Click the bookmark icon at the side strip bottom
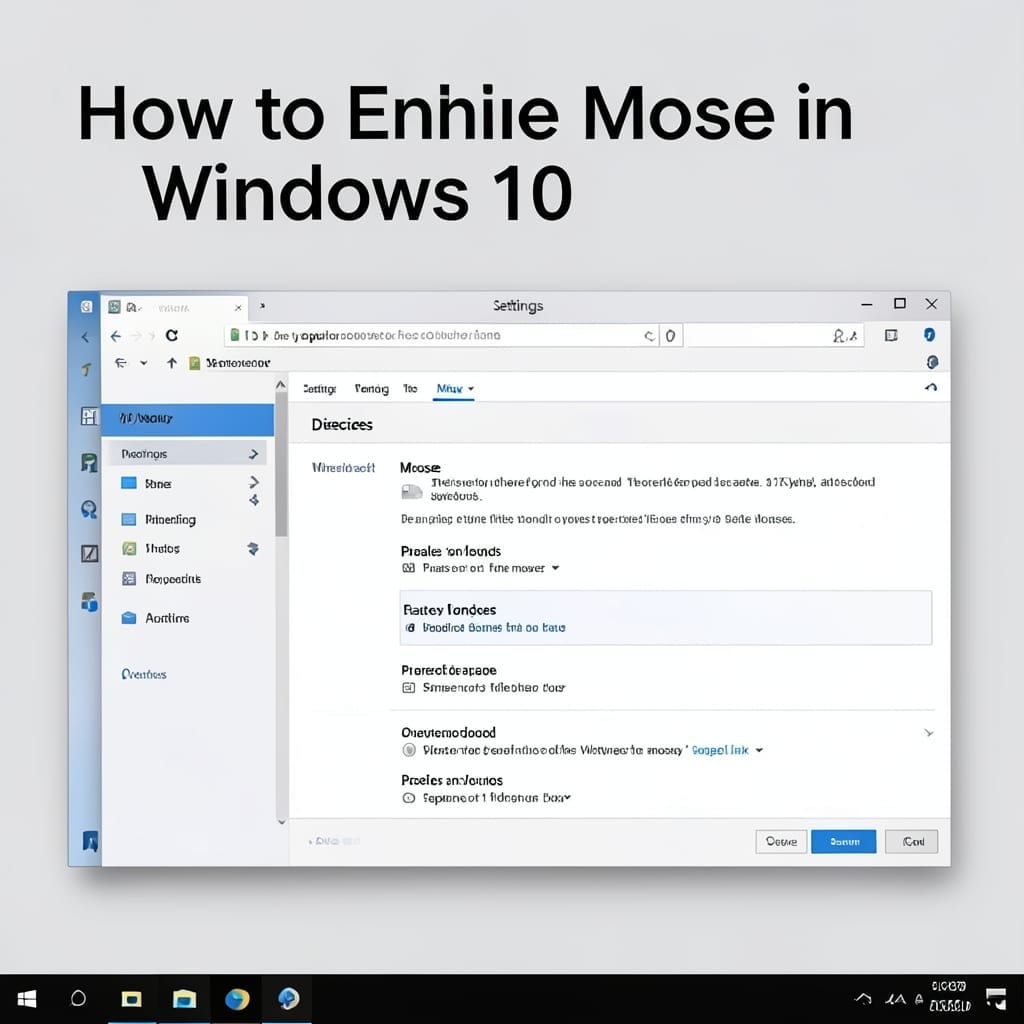 [90, 841]
